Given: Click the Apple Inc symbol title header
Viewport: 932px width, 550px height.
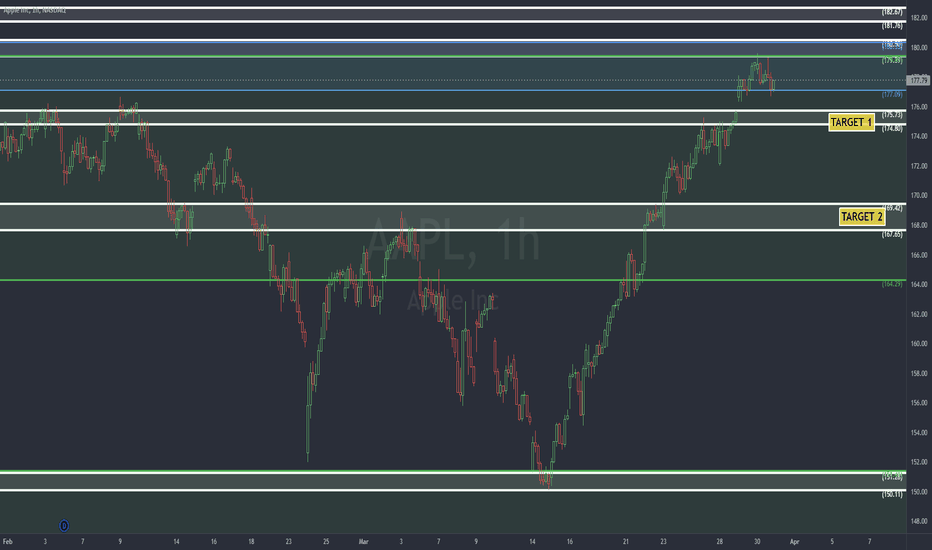Looking at the screenshot, I should point(35,10).
